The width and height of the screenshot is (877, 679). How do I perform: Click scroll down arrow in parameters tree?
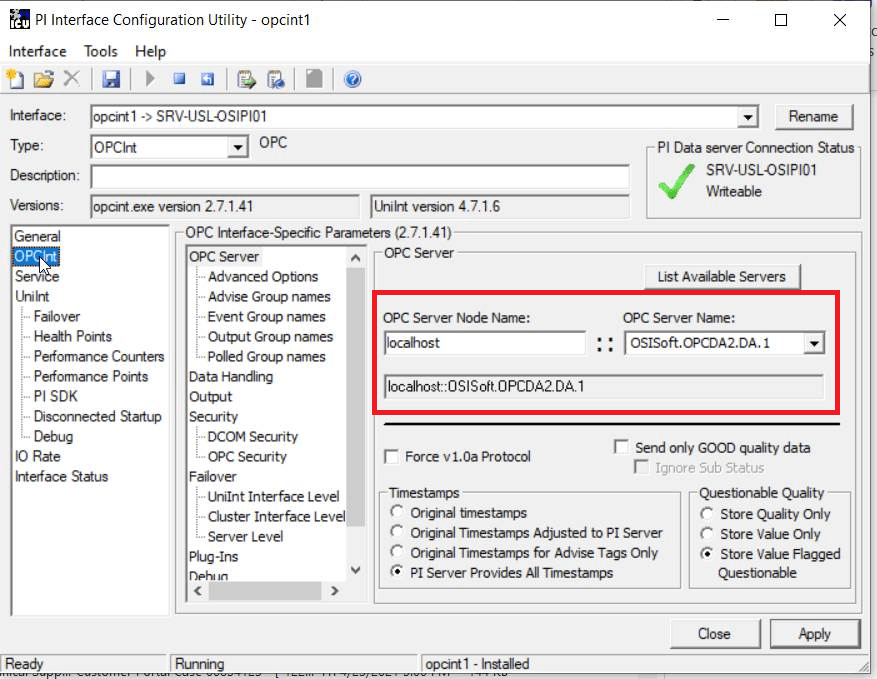click(x=355, y=570)
